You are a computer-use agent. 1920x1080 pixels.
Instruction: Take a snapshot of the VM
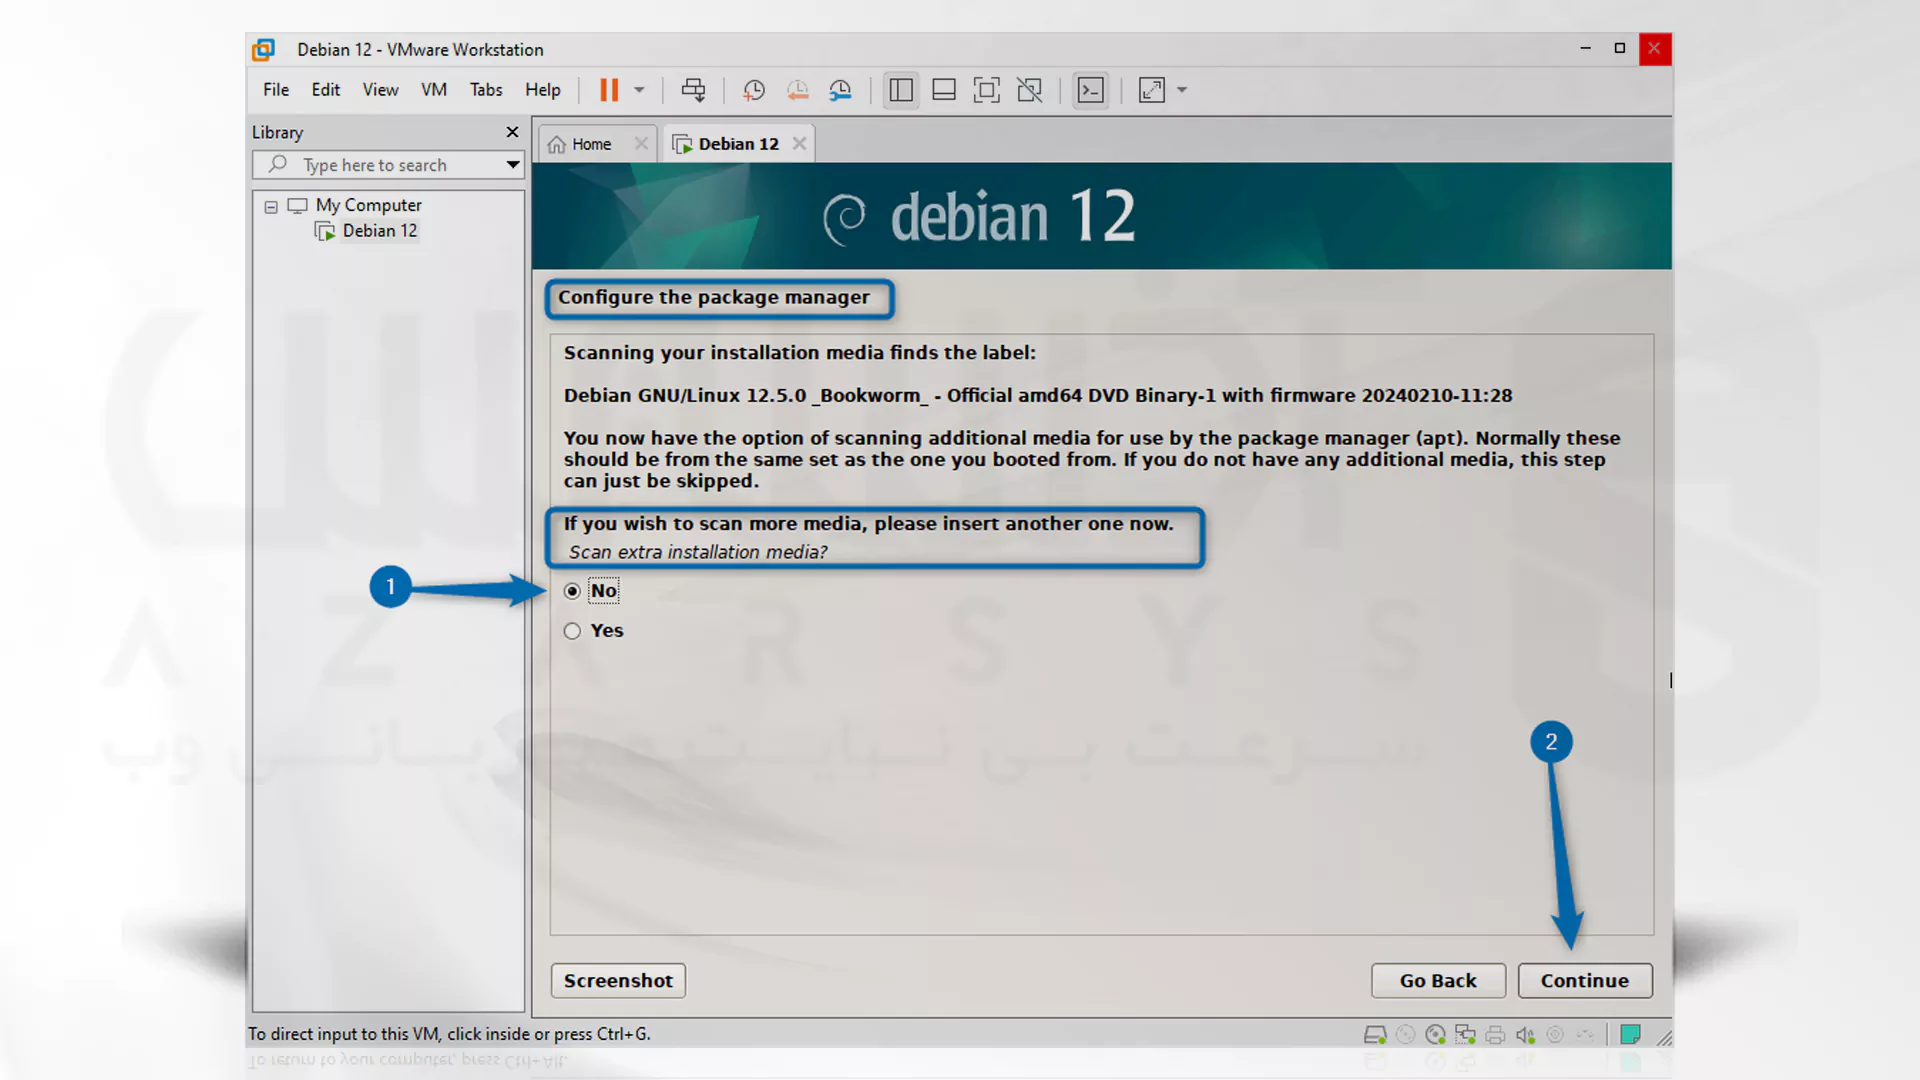754,90
